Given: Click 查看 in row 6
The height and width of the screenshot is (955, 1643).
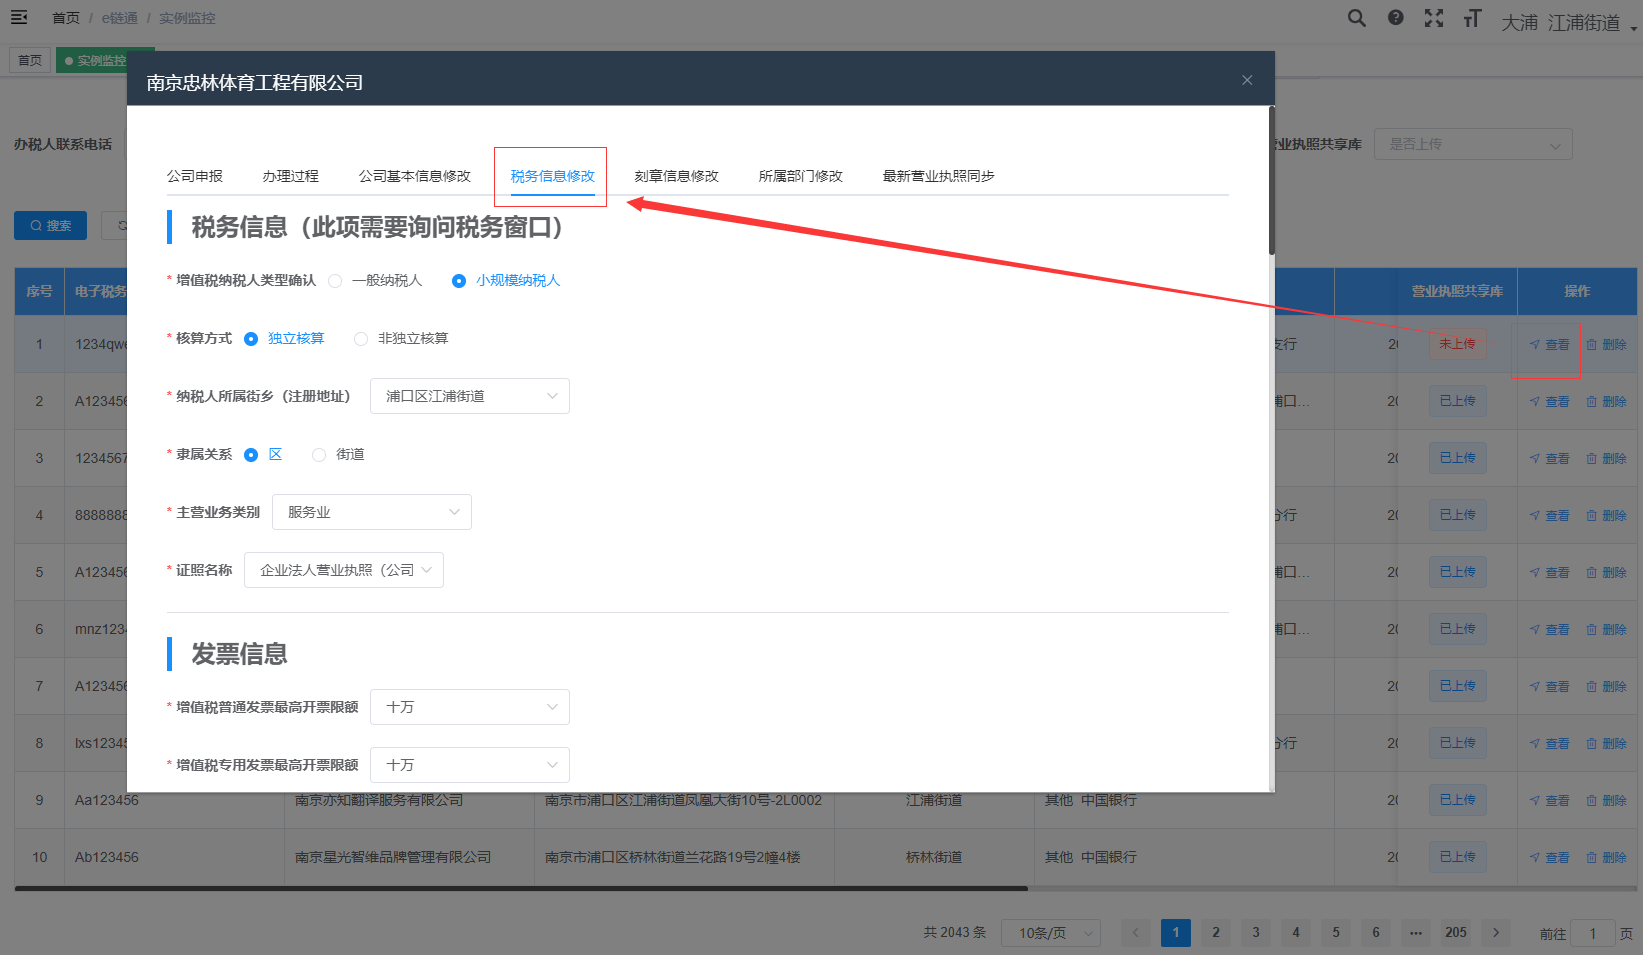Looking at the screenshot, I should pyautogui.click(x=1549, y=629).
